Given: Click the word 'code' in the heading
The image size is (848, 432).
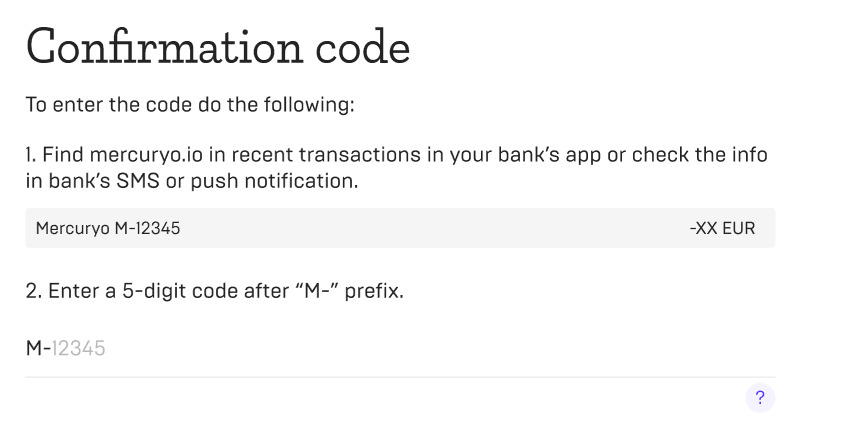Looking at the screenshot, I should 363,47.
